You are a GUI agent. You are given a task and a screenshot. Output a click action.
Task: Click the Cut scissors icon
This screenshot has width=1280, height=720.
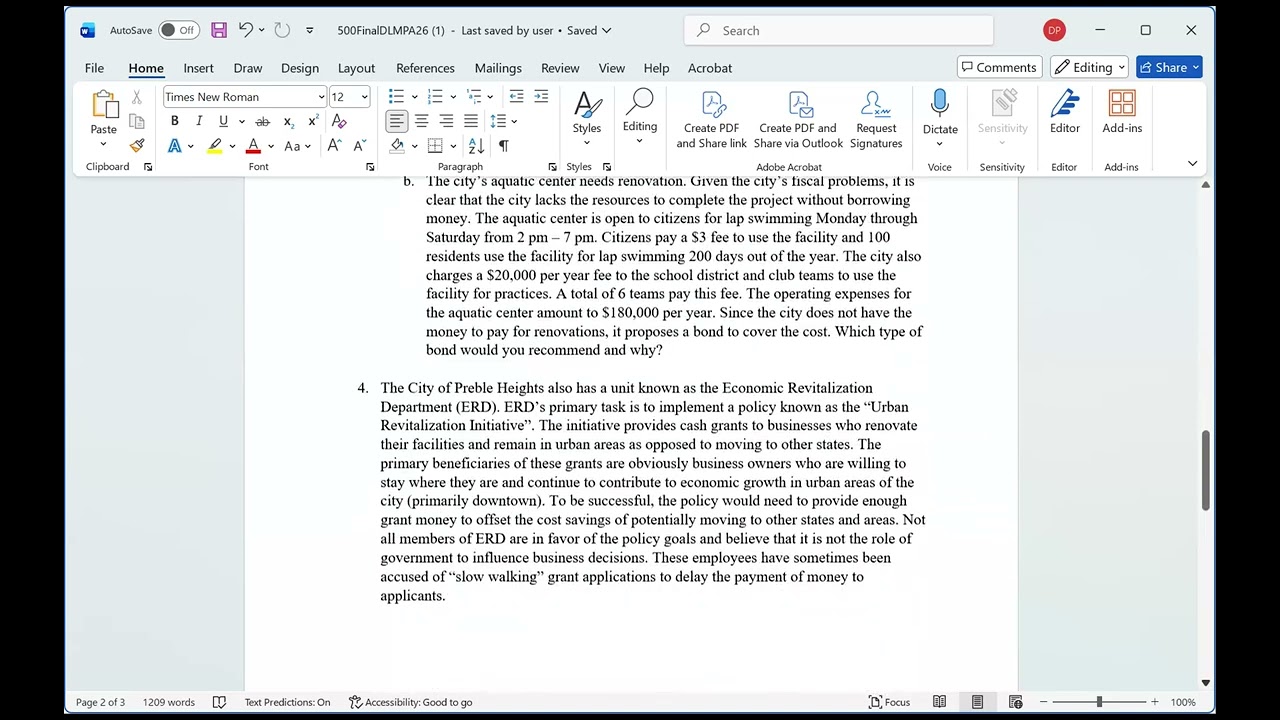coord(137,97)
